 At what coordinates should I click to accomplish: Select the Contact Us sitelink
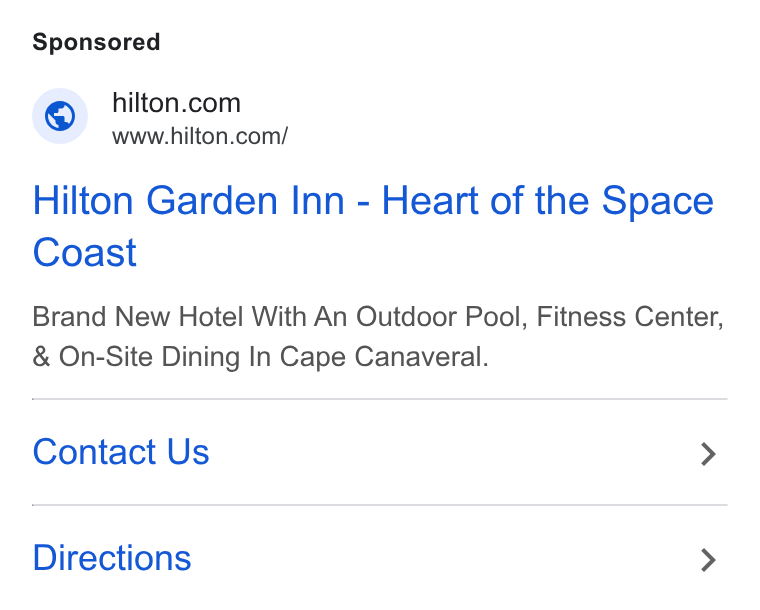click(x=121, y=452)
